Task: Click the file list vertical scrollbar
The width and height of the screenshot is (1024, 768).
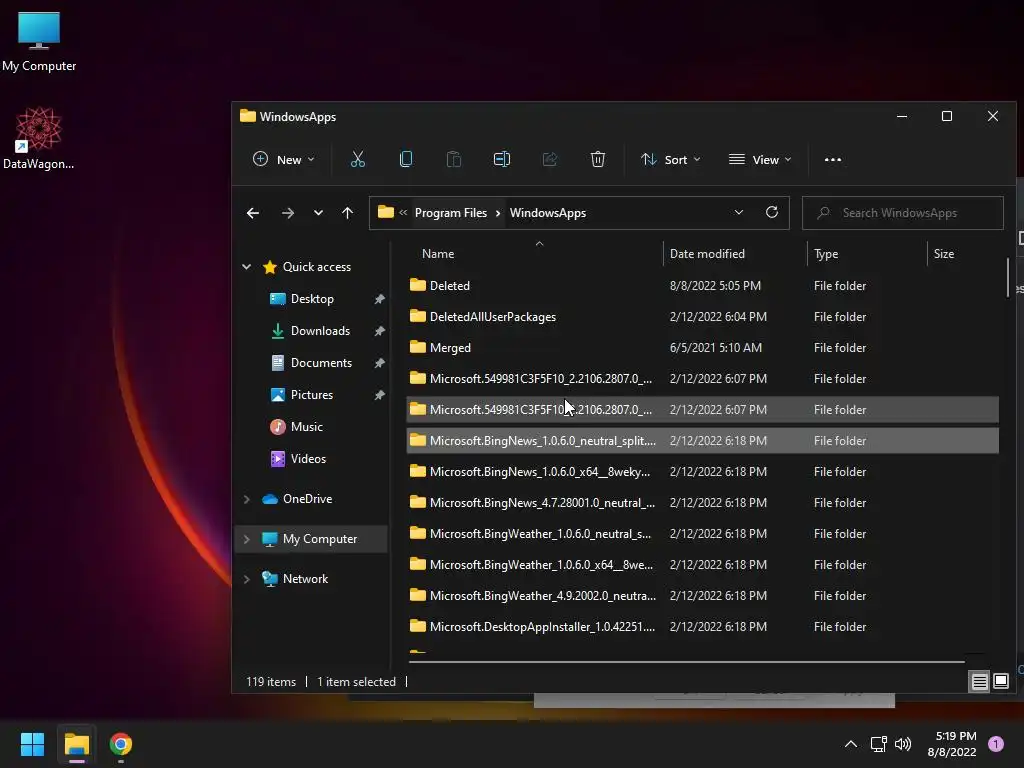Action: click(1008, 278)
